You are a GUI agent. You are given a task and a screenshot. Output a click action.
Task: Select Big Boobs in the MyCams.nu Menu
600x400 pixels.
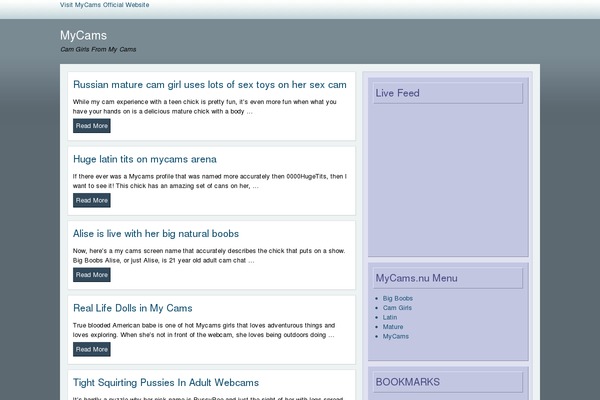[x=398, y=298]
